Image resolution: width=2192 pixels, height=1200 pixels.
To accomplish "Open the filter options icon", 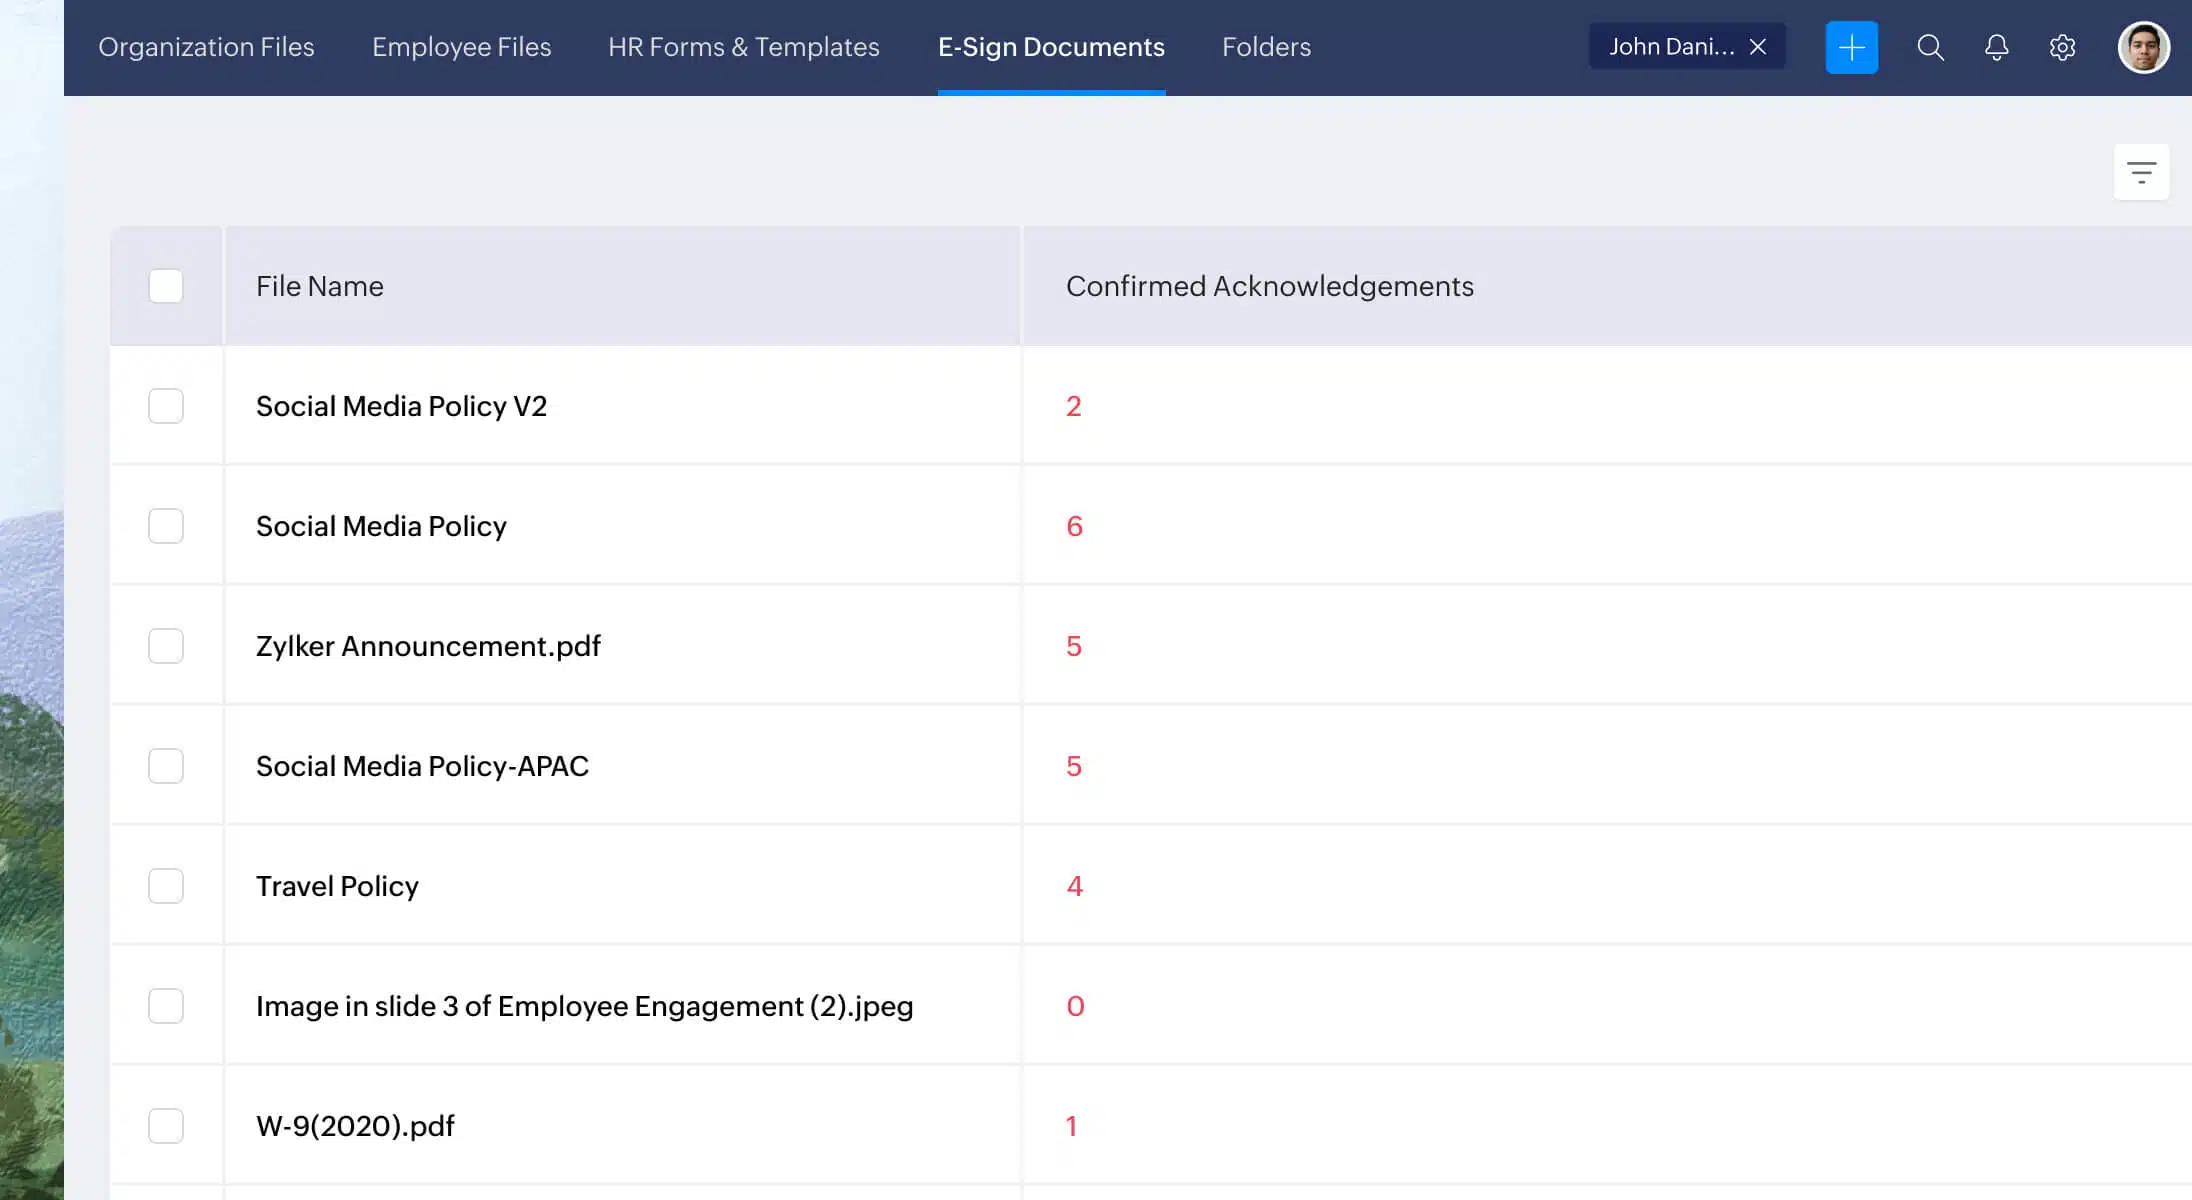I will 2141,172.
